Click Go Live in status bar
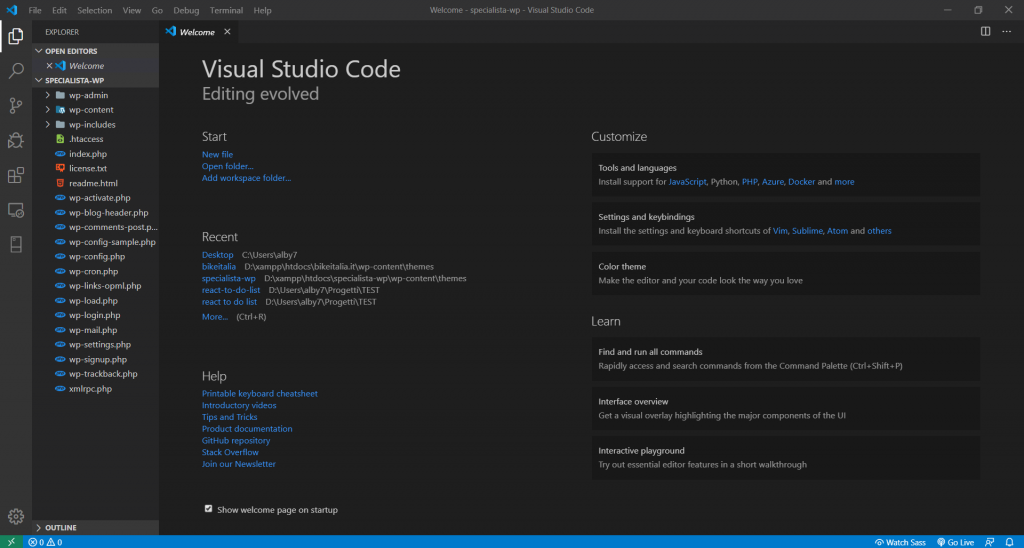 954,542
